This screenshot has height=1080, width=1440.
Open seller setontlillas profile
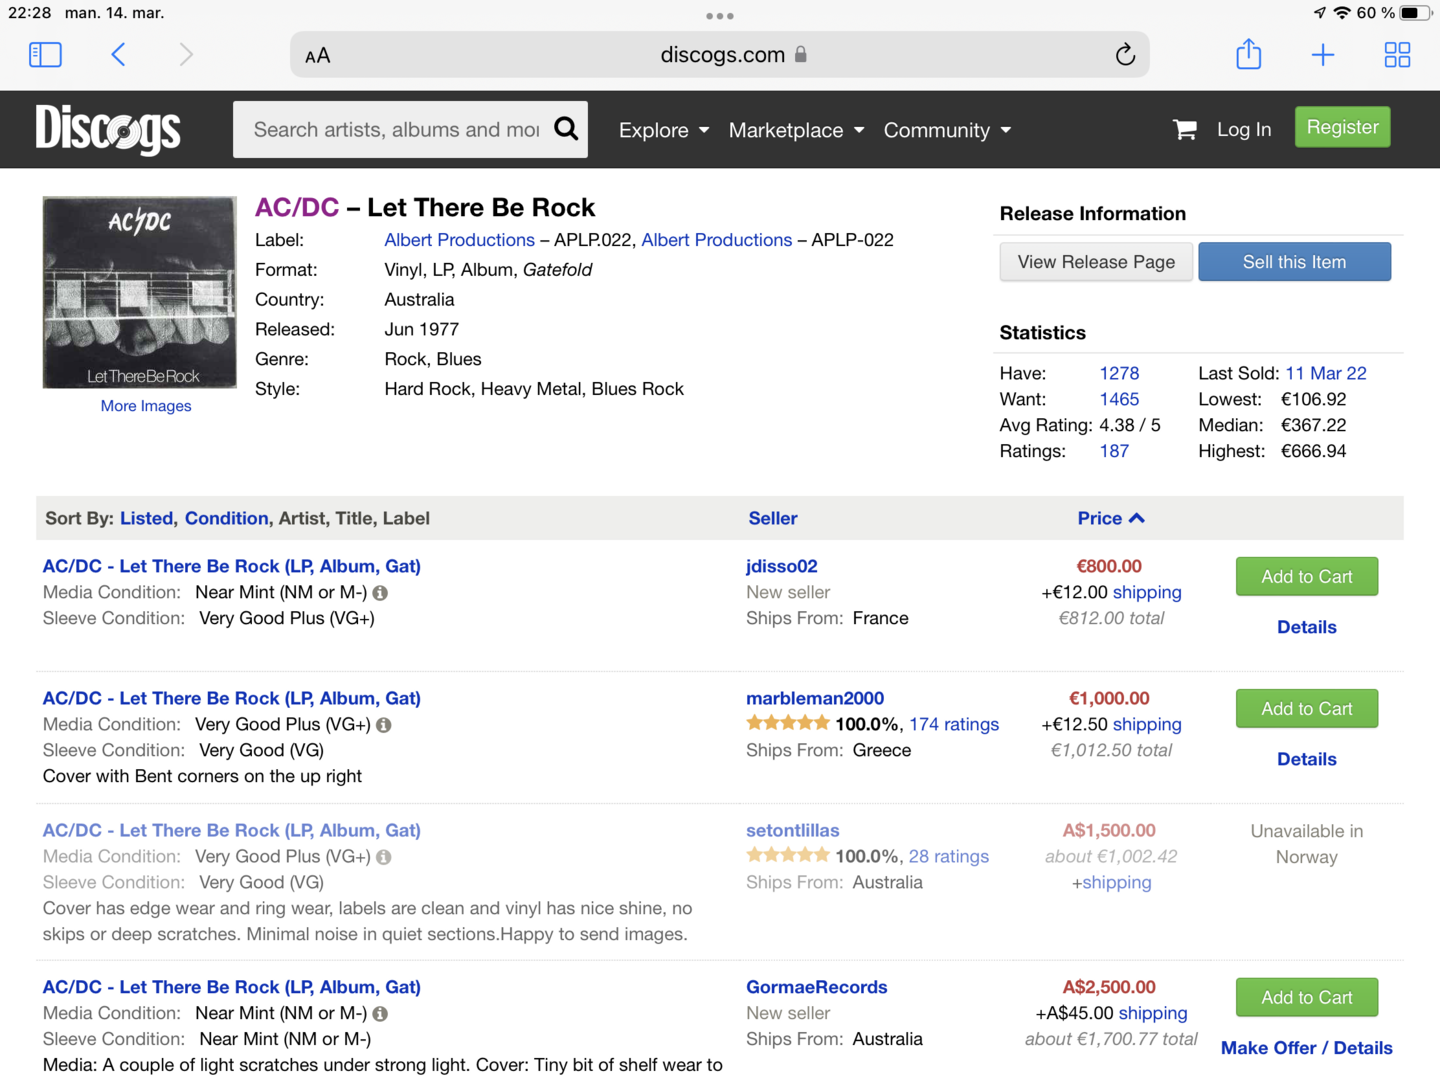click(x=793, y=830)
